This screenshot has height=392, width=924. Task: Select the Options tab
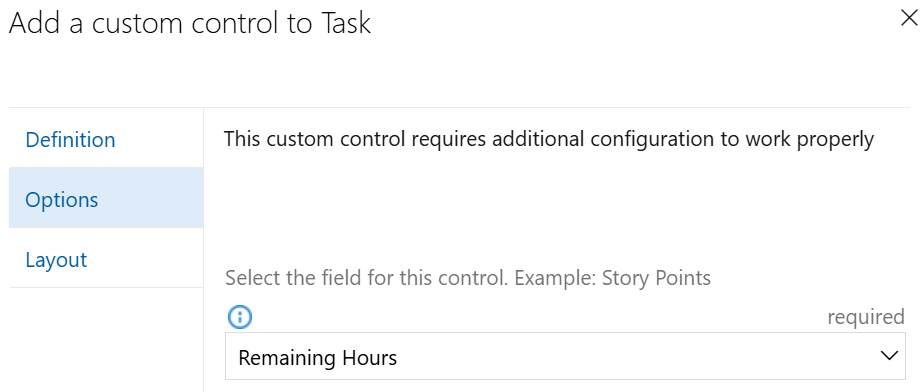(106, 197)
